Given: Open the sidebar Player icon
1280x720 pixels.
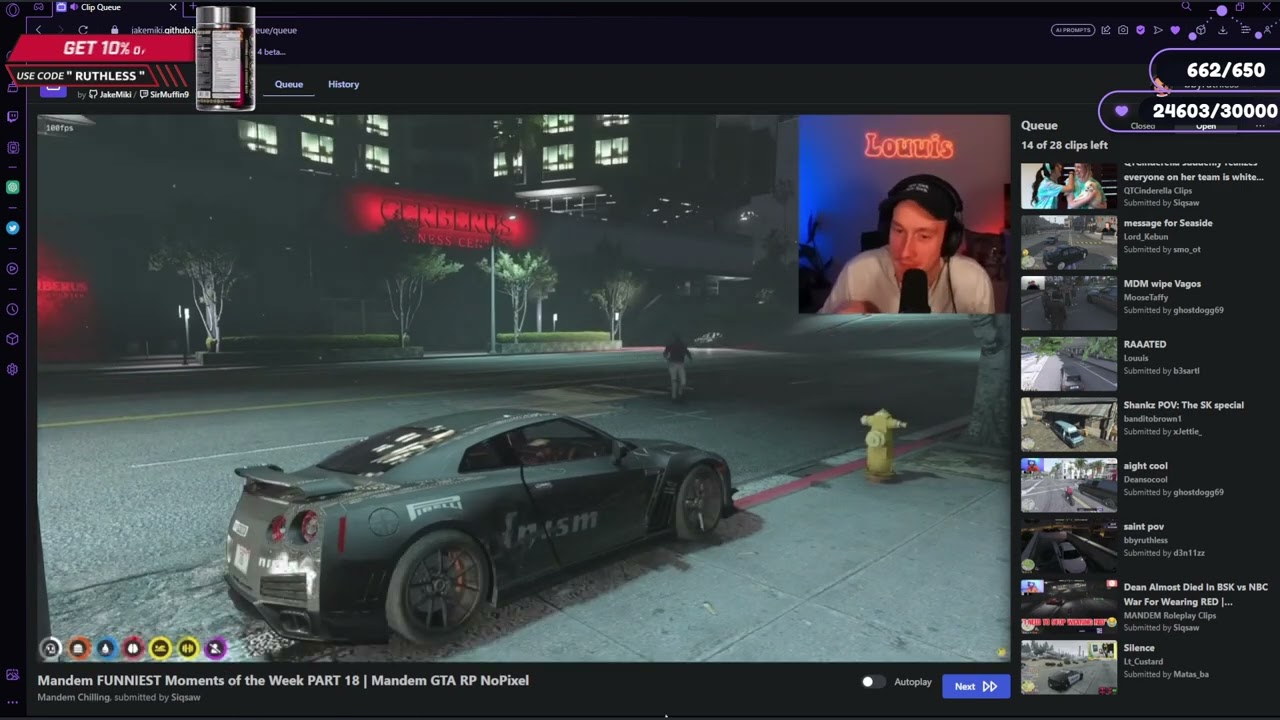Looking at the screenshot, I should (x=12, y=268).
